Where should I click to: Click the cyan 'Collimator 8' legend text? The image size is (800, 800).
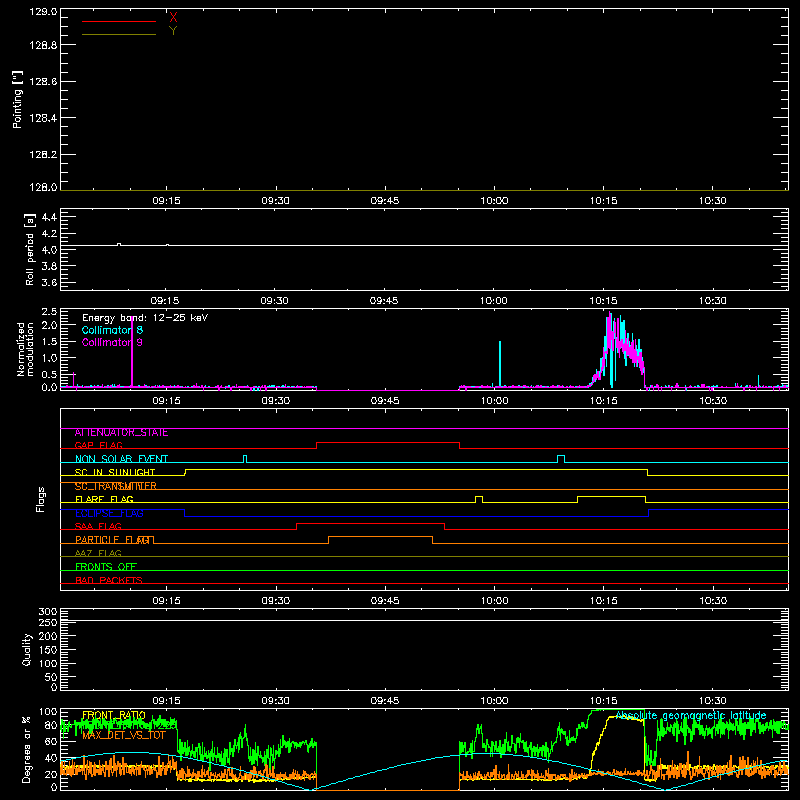(112, 330)
